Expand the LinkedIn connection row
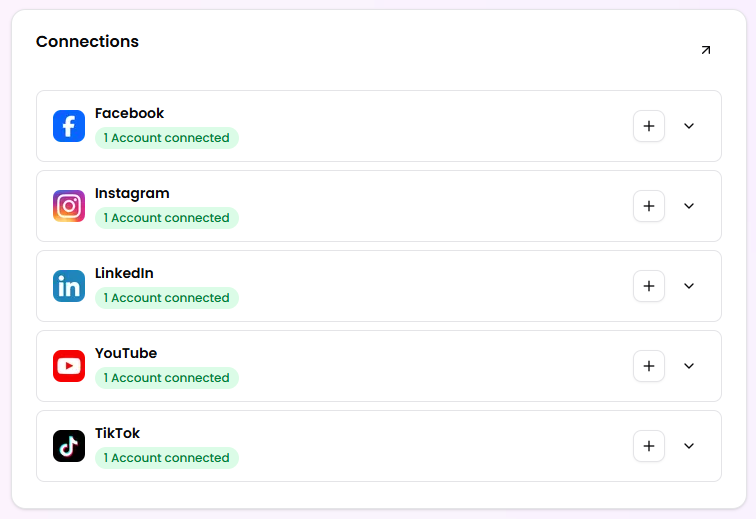The image size is (756, 519). click(689, 286)
